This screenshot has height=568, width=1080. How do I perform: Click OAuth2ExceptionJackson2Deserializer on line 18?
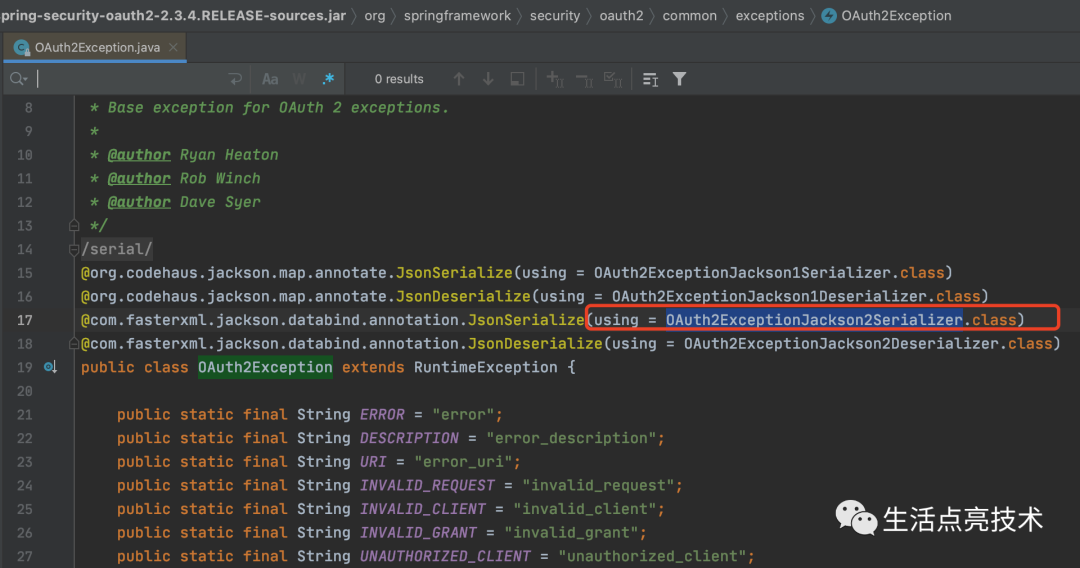(841, 344)
